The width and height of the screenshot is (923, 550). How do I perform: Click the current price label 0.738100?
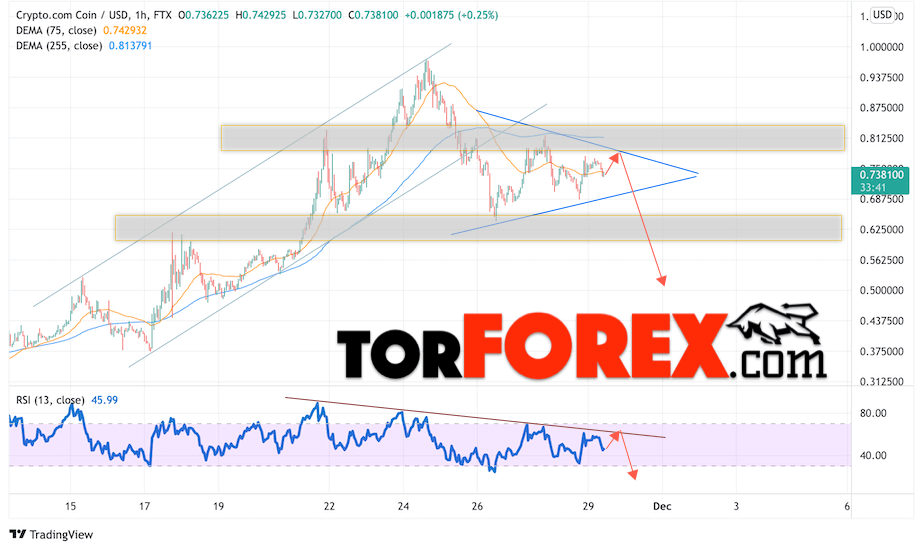(881, 175)
